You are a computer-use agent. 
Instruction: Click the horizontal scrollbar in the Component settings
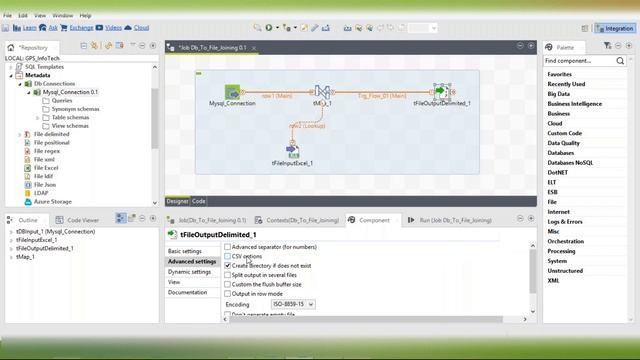(x=365, y=319)
